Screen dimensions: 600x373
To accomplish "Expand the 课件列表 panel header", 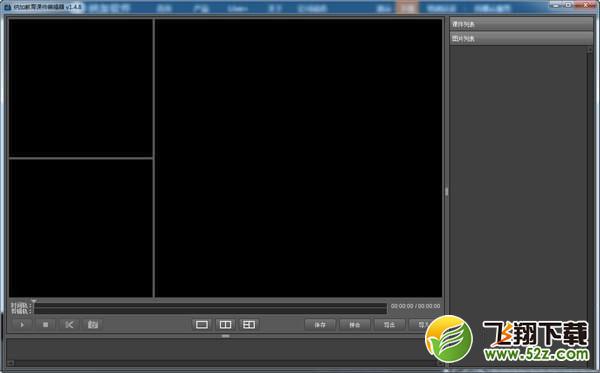I will coord(521,24).
